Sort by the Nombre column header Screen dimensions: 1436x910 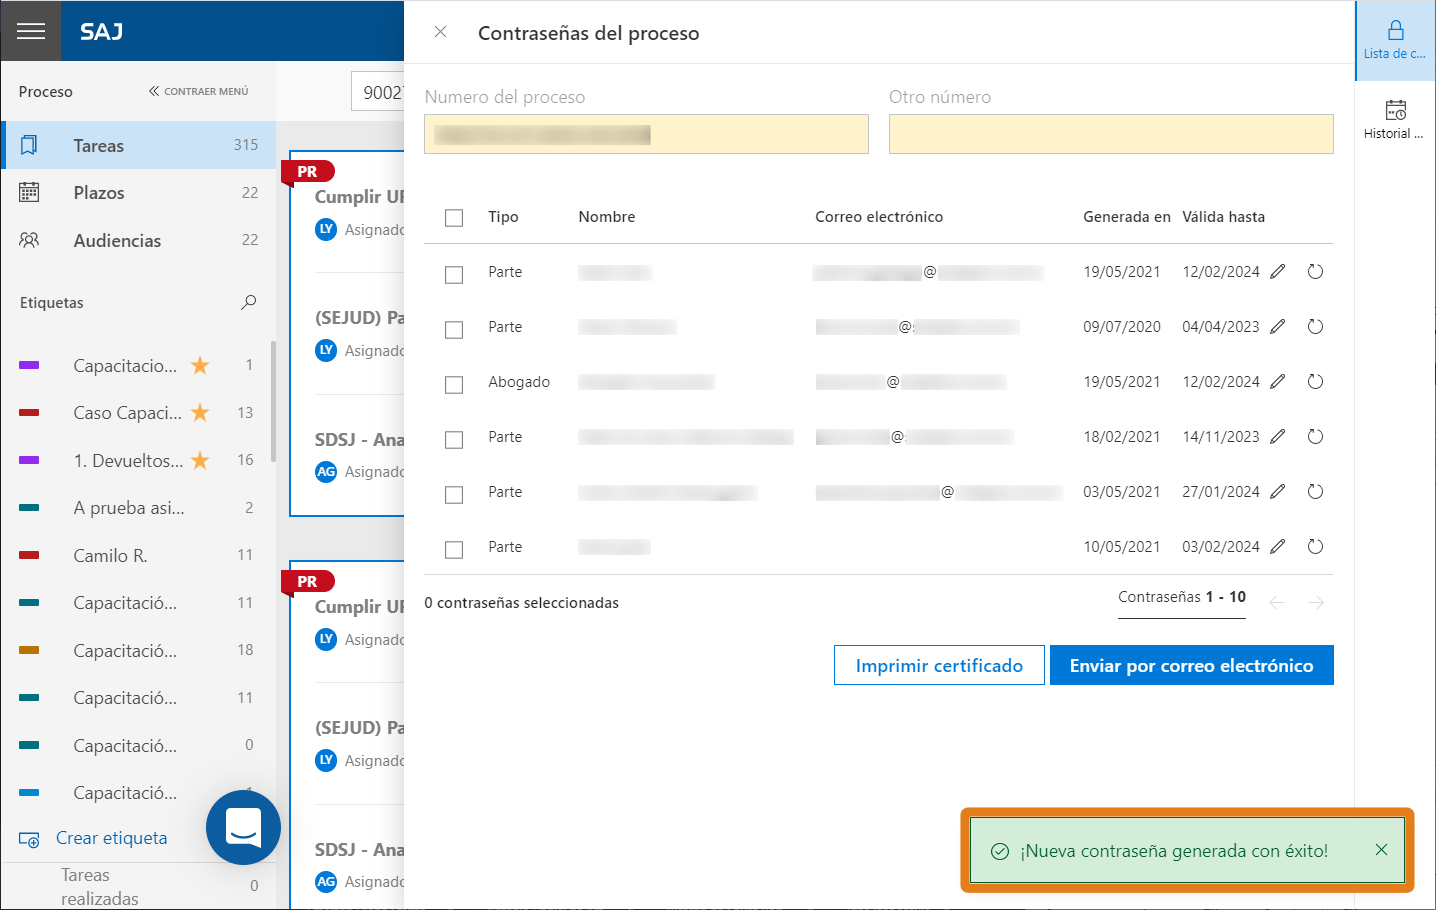pyautogui.click(x=606, y=217)
